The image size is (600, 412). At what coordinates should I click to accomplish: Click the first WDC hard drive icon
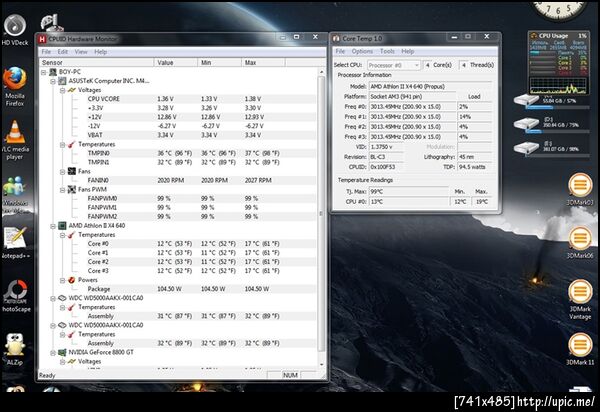point(62,298)
